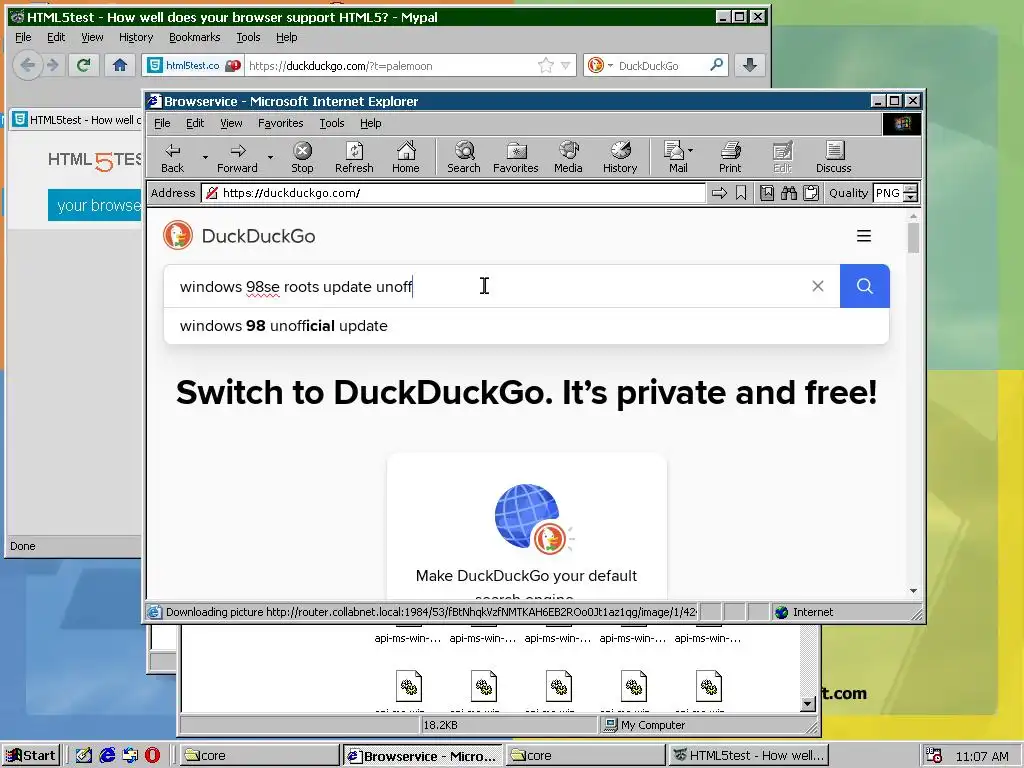Click the Quality PNG value field

[888, 193]
